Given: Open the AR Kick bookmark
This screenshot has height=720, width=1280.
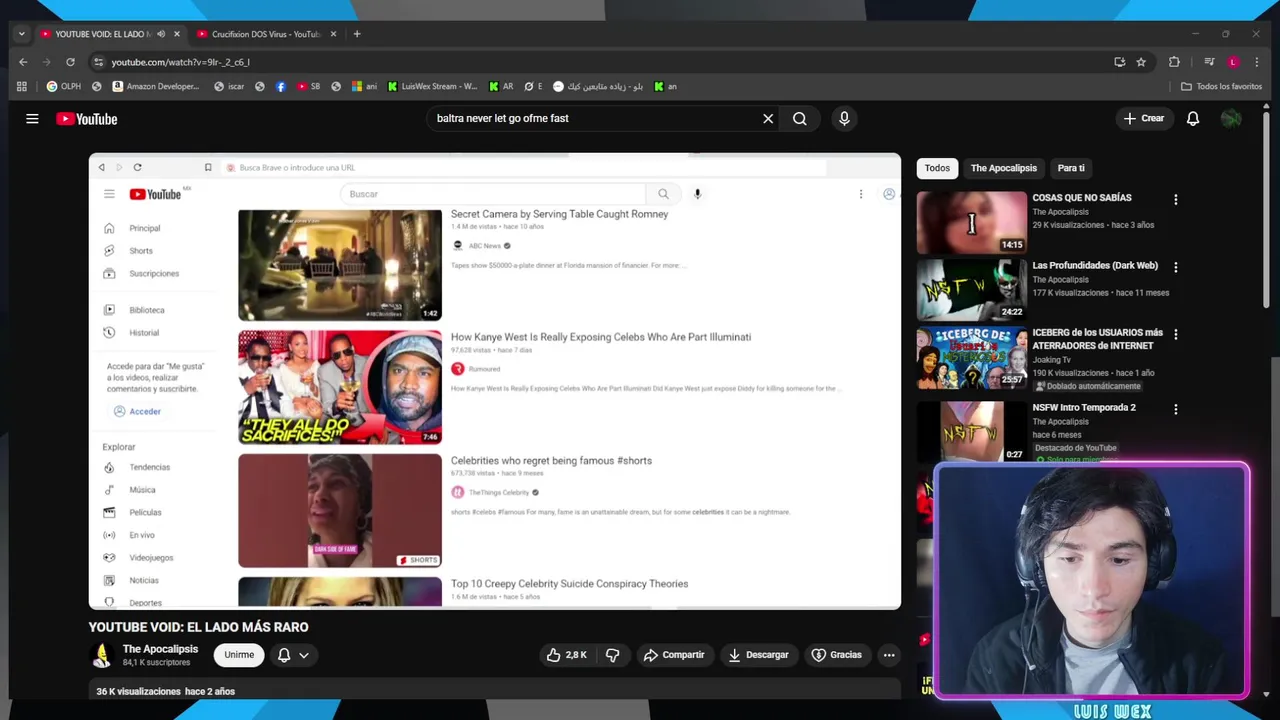Looking at the screenshot, I should pos(501,87).
